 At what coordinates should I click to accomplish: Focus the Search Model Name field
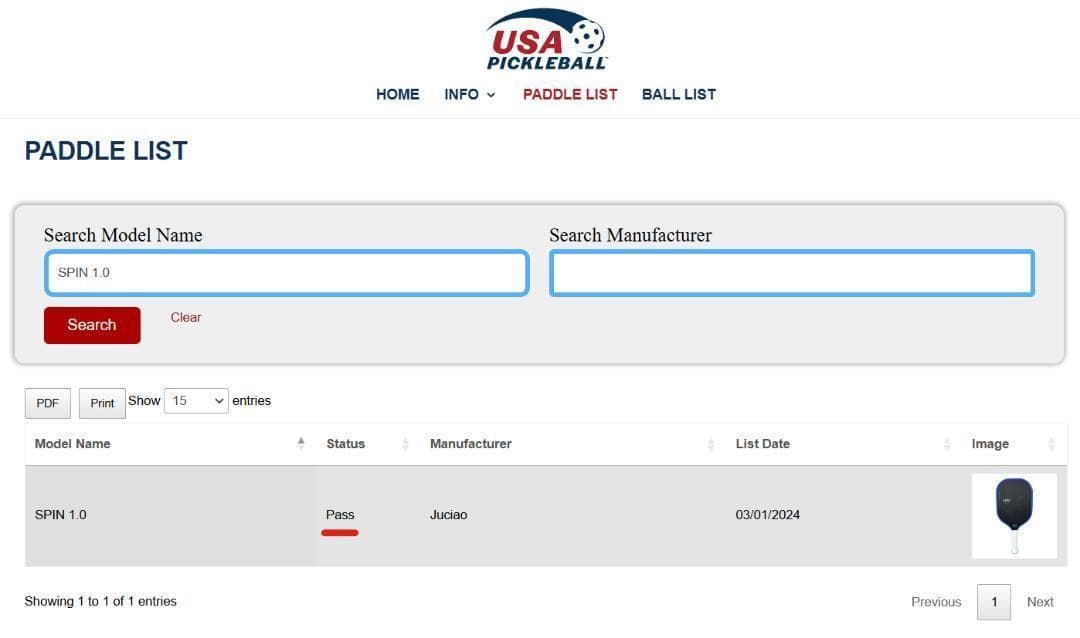point(287,273)
